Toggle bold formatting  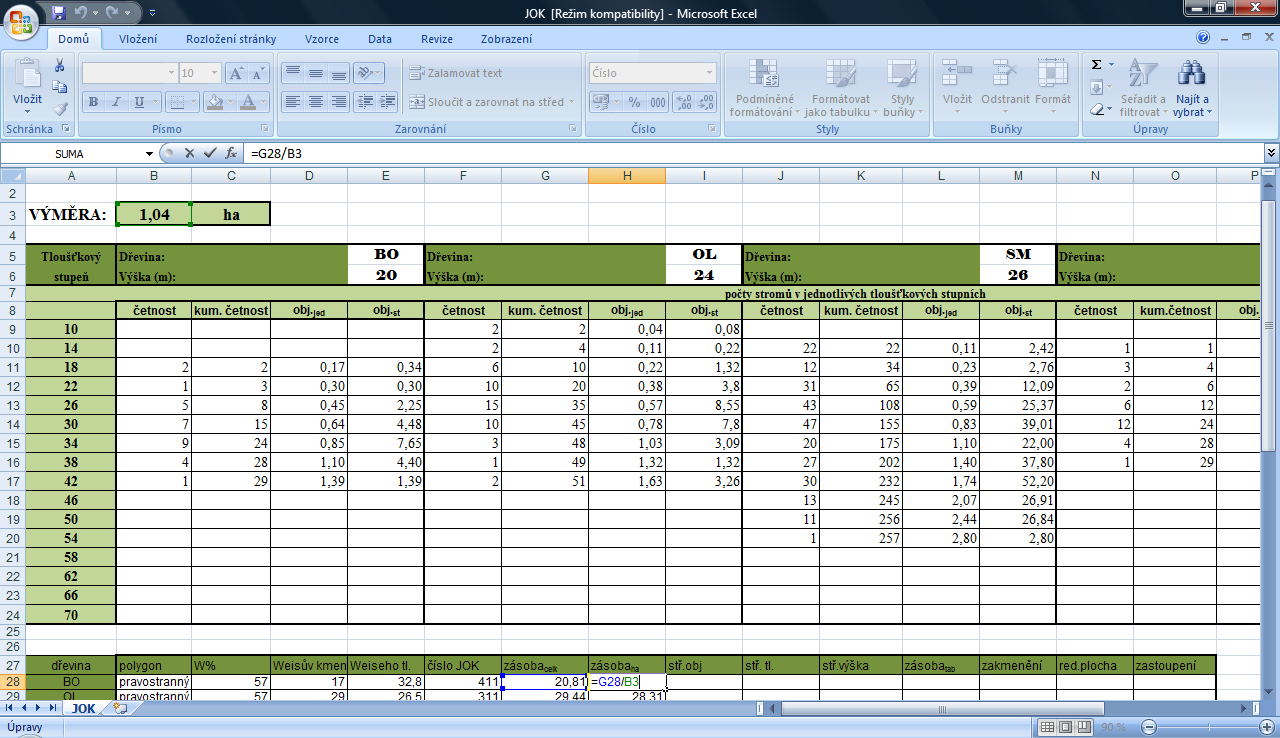tap(93, 102)
